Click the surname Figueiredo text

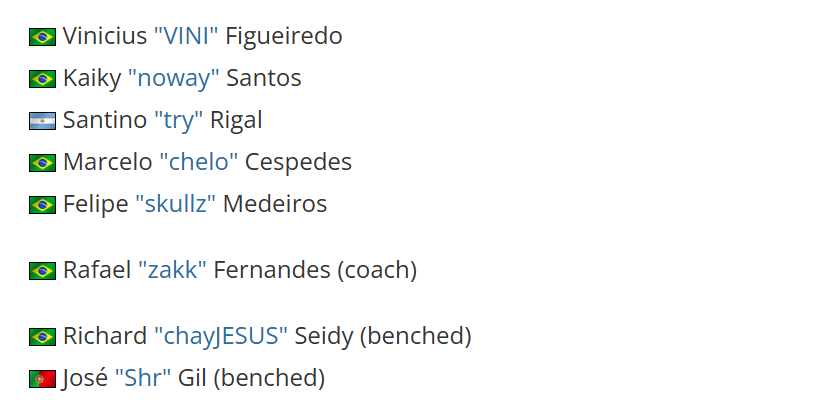(284, 36)
